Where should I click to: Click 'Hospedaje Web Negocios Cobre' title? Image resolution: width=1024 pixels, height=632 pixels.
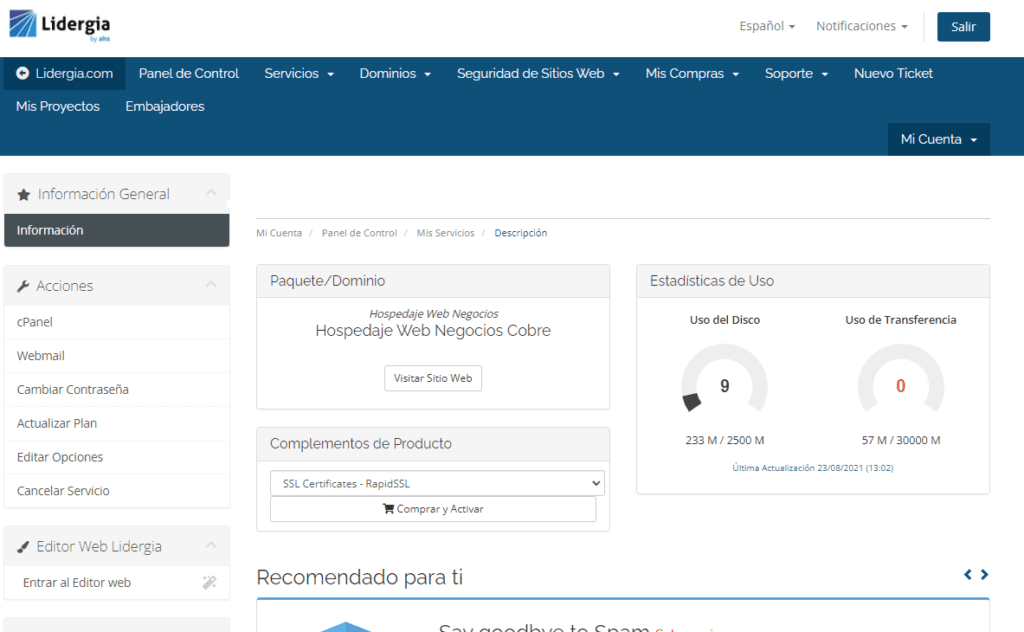(x=433, y=330)
